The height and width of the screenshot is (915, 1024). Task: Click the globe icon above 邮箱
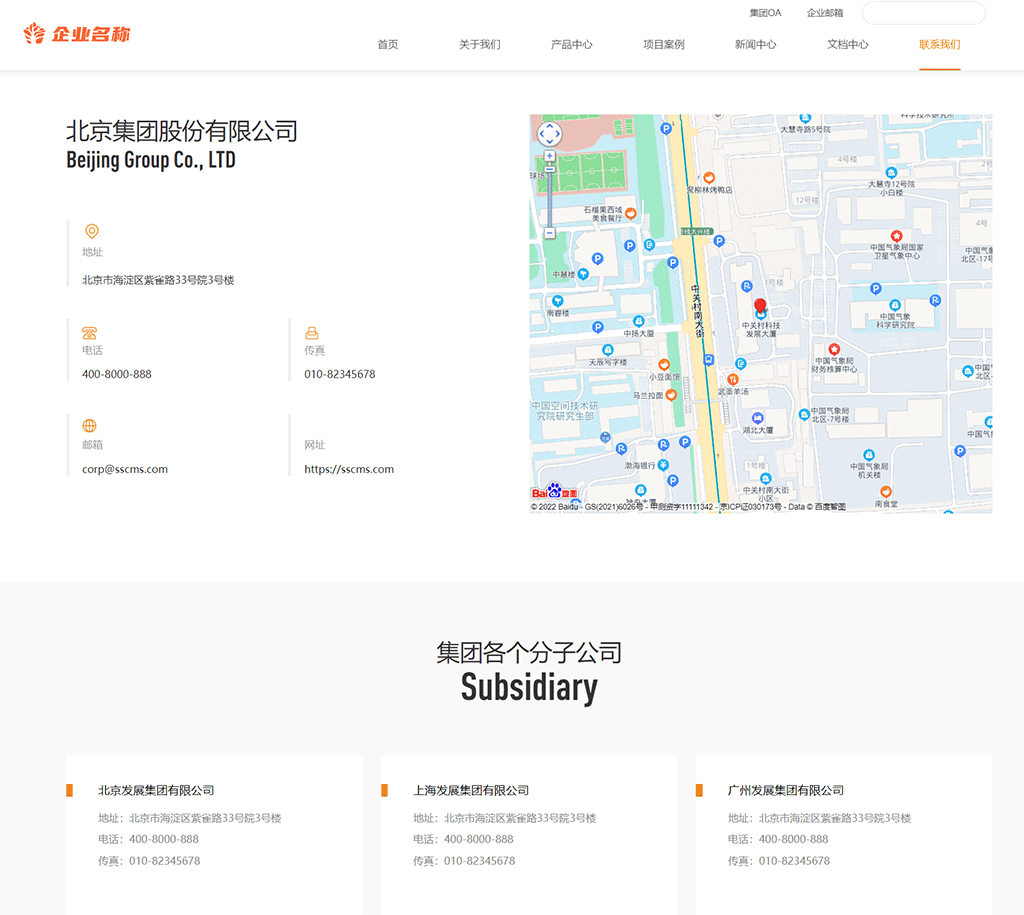click(x=90, y=426)
